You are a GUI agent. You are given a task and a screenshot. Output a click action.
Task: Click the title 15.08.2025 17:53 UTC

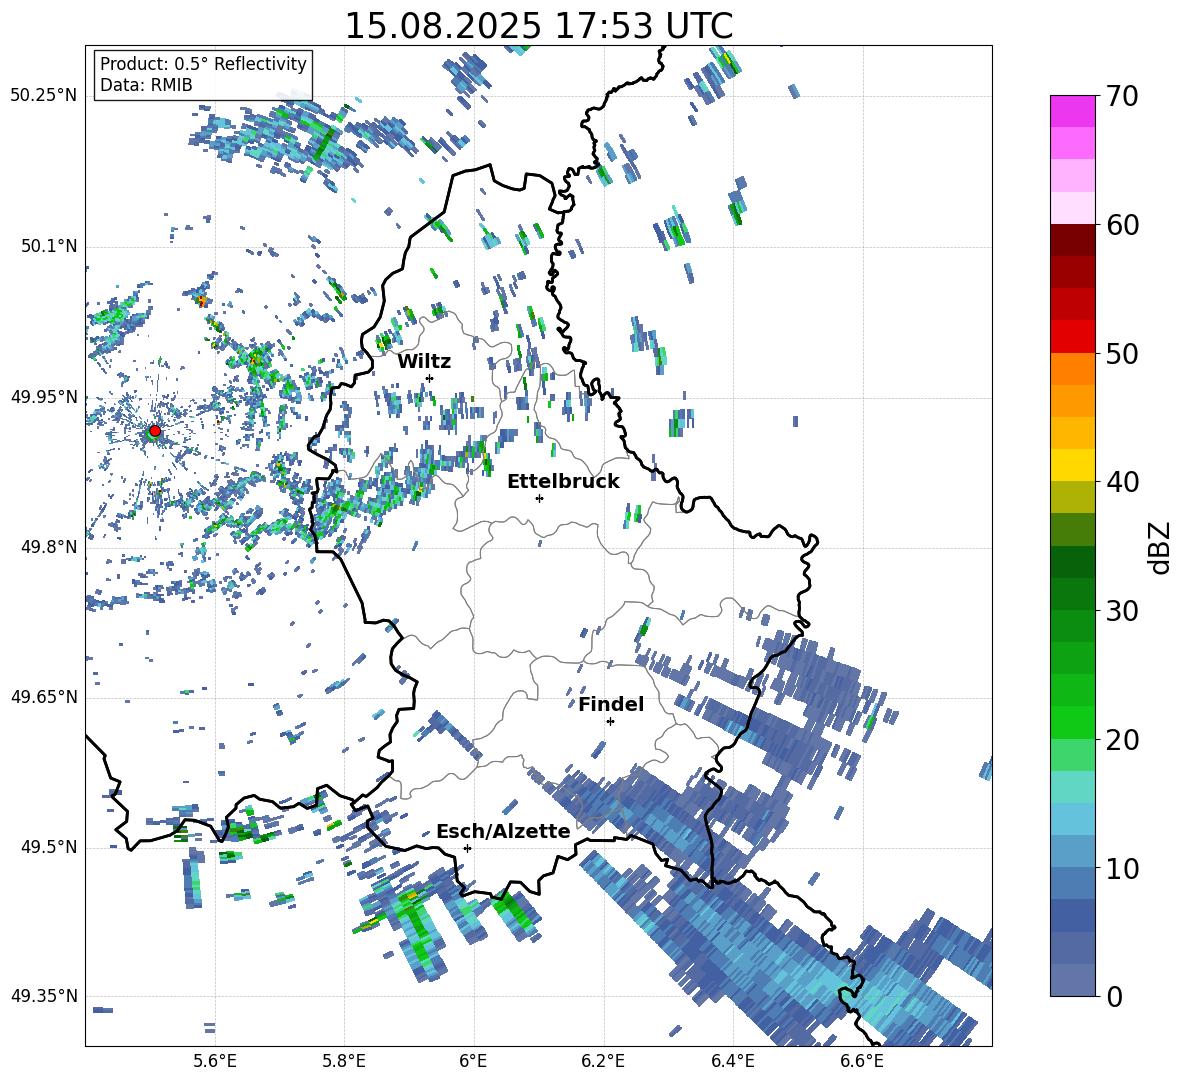click(x=539, y=26)
